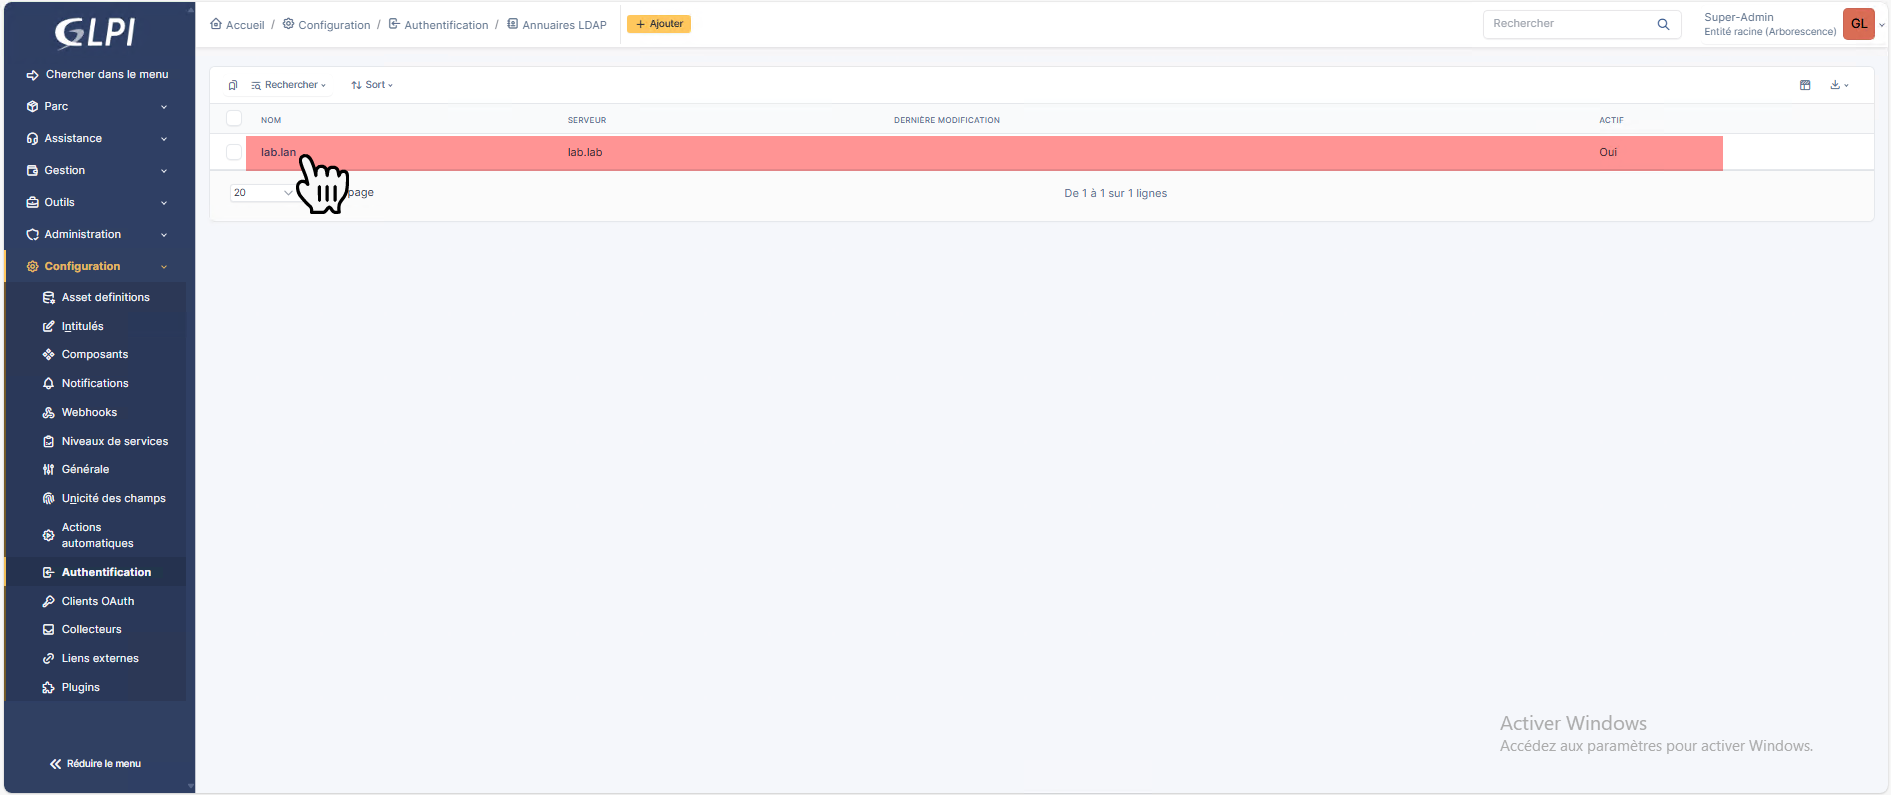The height and width of the screenshot is (795, 1891).
Task: Click the Notifications bell icon
Action: pos(48,384)
